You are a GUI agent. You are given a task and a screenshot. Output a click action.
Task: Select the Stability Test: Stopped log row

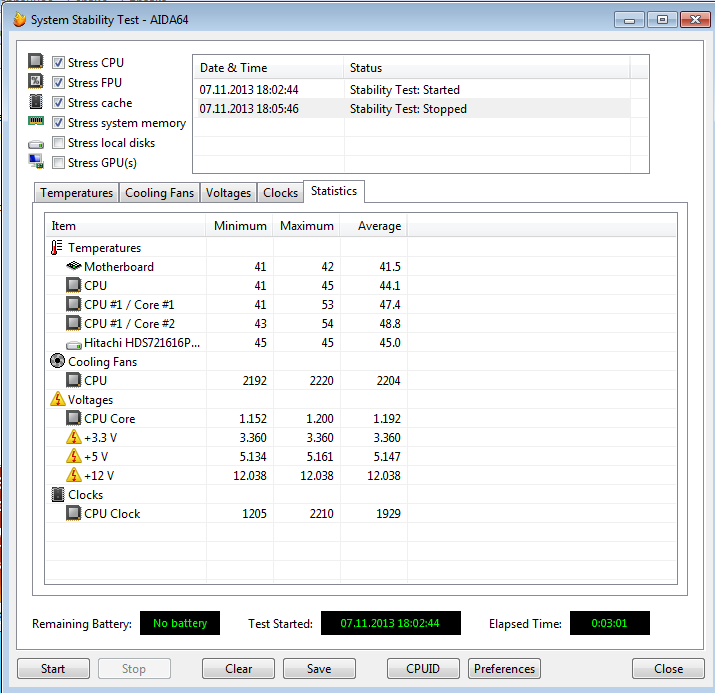pyautogui.click(x=412, y=109)
